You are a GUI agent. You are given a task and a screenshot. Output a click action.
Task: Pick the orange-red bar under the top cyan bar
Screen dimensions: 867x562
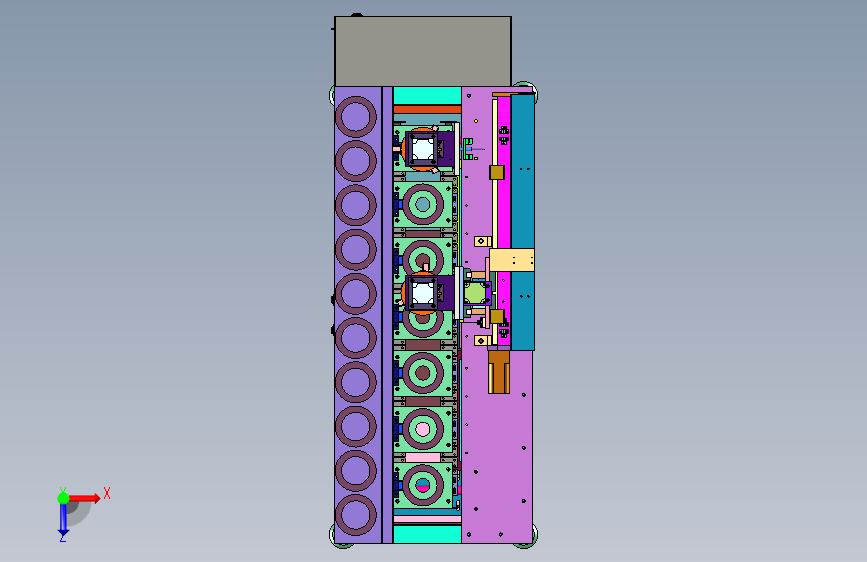(x=427, y=110)
